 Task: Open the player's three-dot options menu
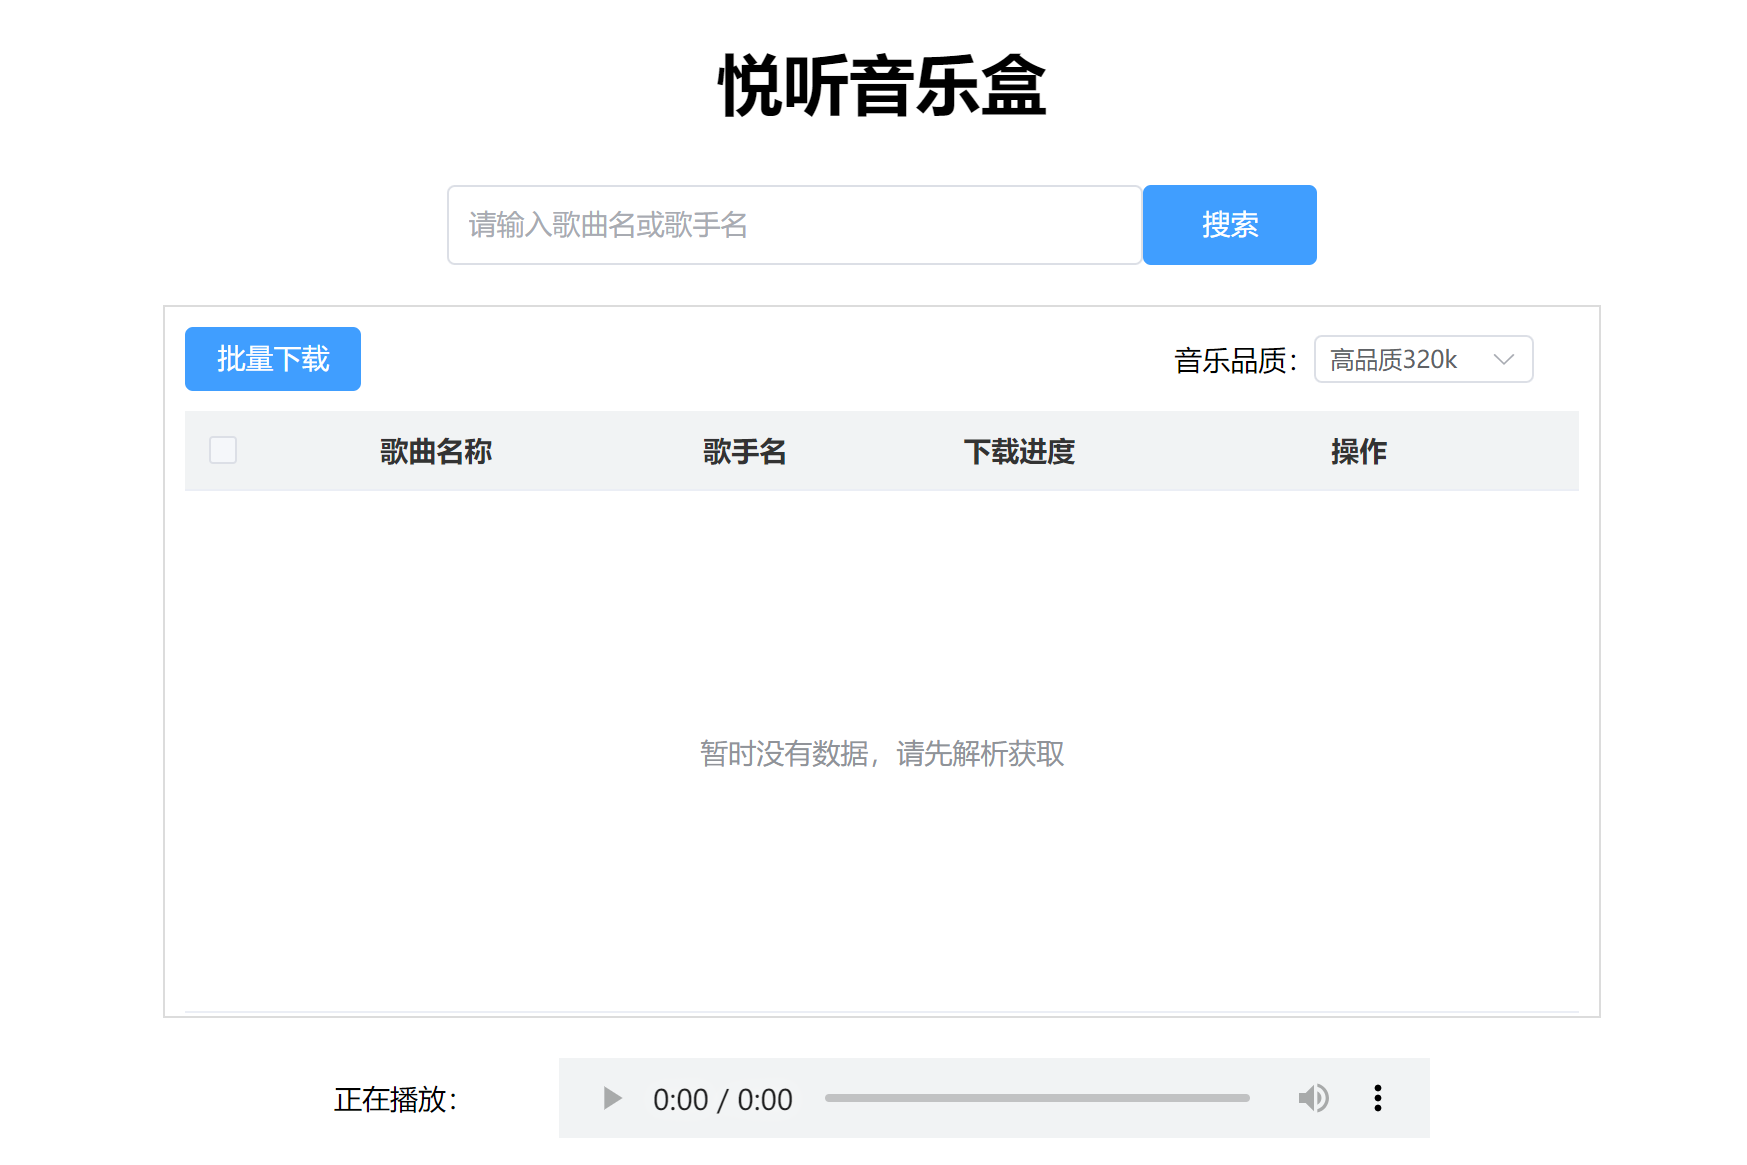click(x=1378, y=1098)
